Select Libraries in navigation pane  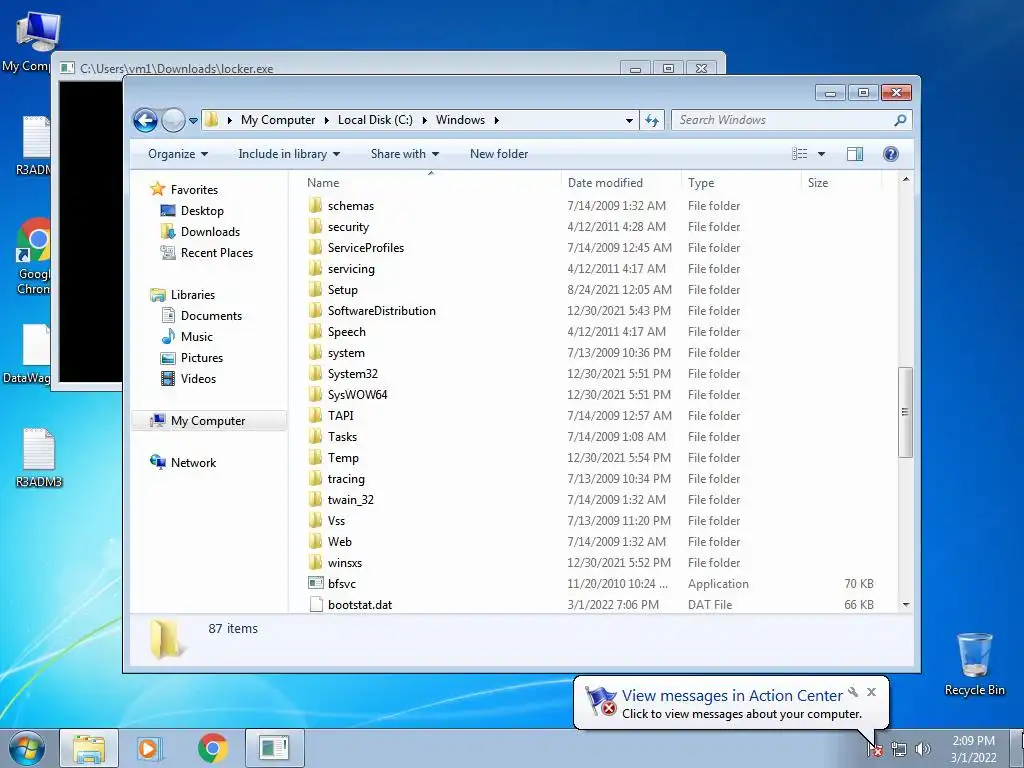(x=192, y=295)
